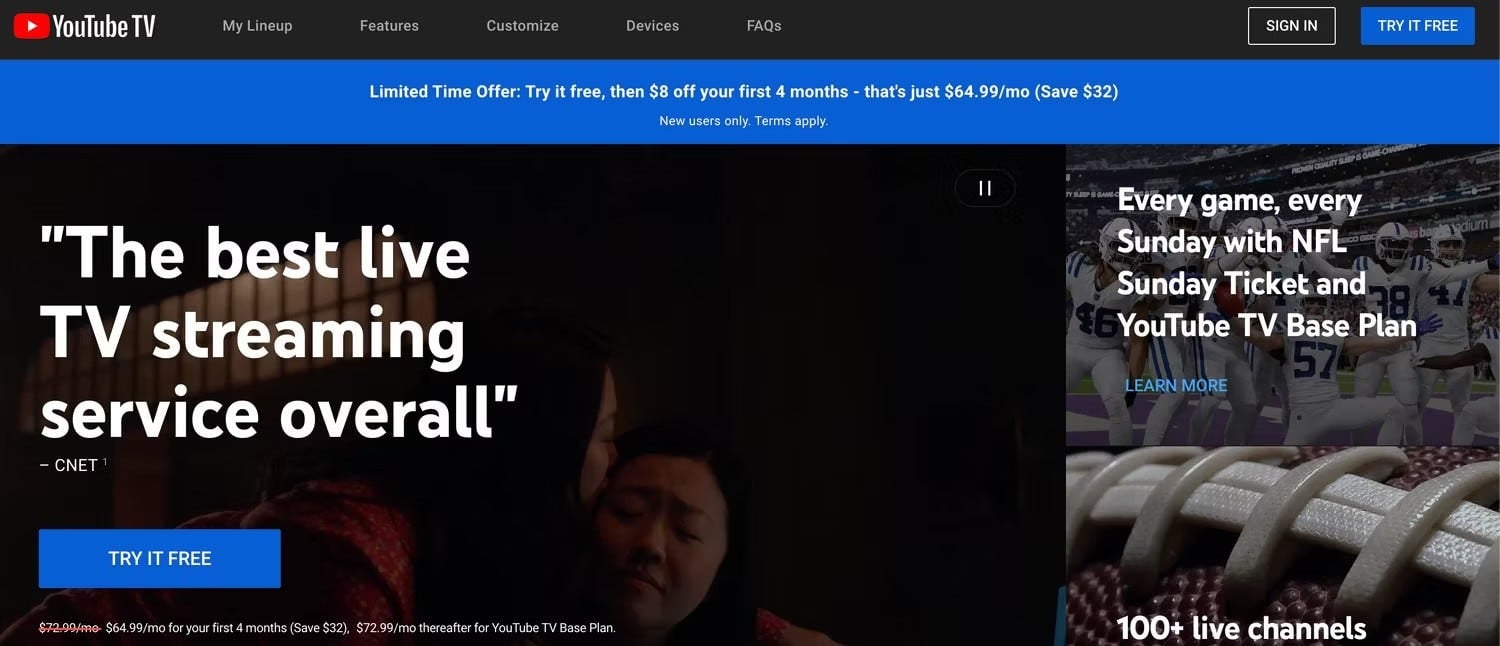Open the FAQs menu item

(x=764, y=26)
